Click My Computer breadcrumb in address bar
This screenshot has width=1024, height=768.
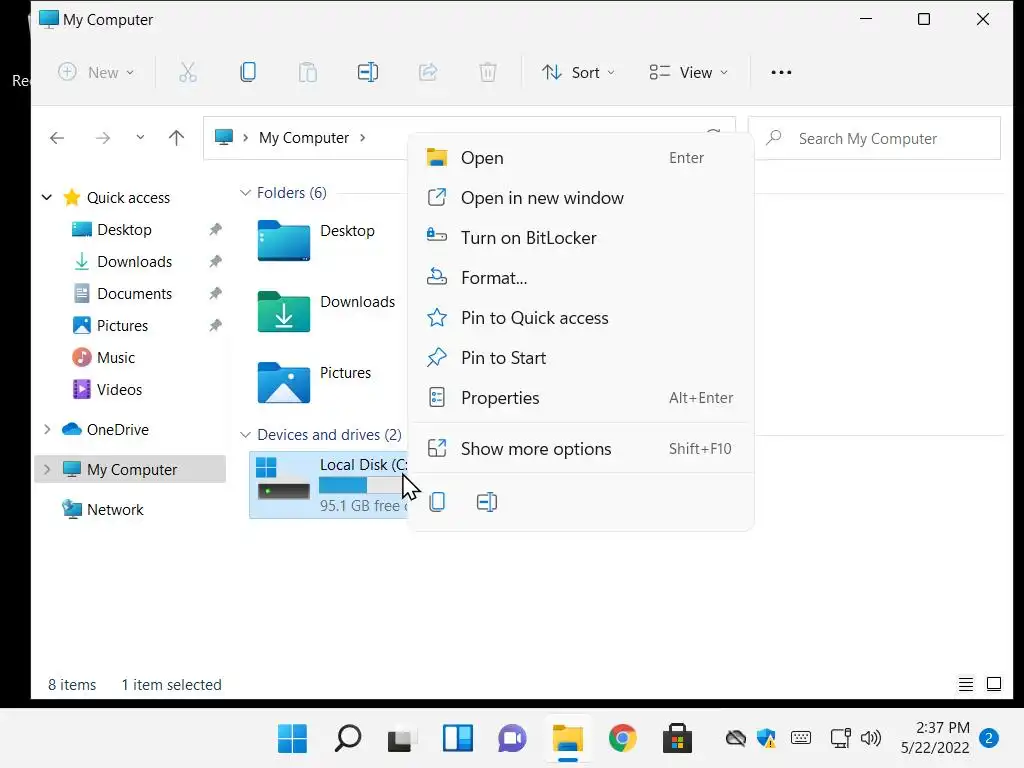304,138
